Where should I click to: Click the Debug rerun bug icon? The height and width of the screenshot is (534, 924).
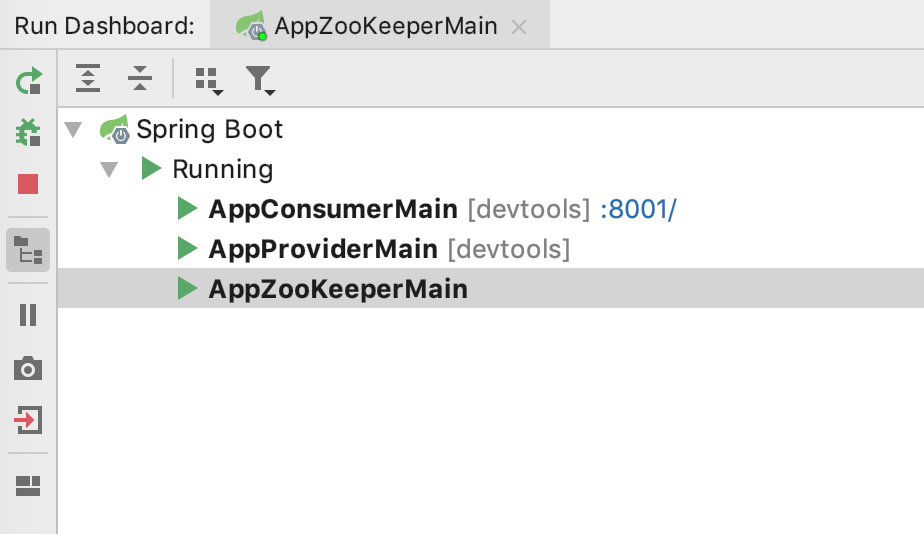click(x=28, y=132)
